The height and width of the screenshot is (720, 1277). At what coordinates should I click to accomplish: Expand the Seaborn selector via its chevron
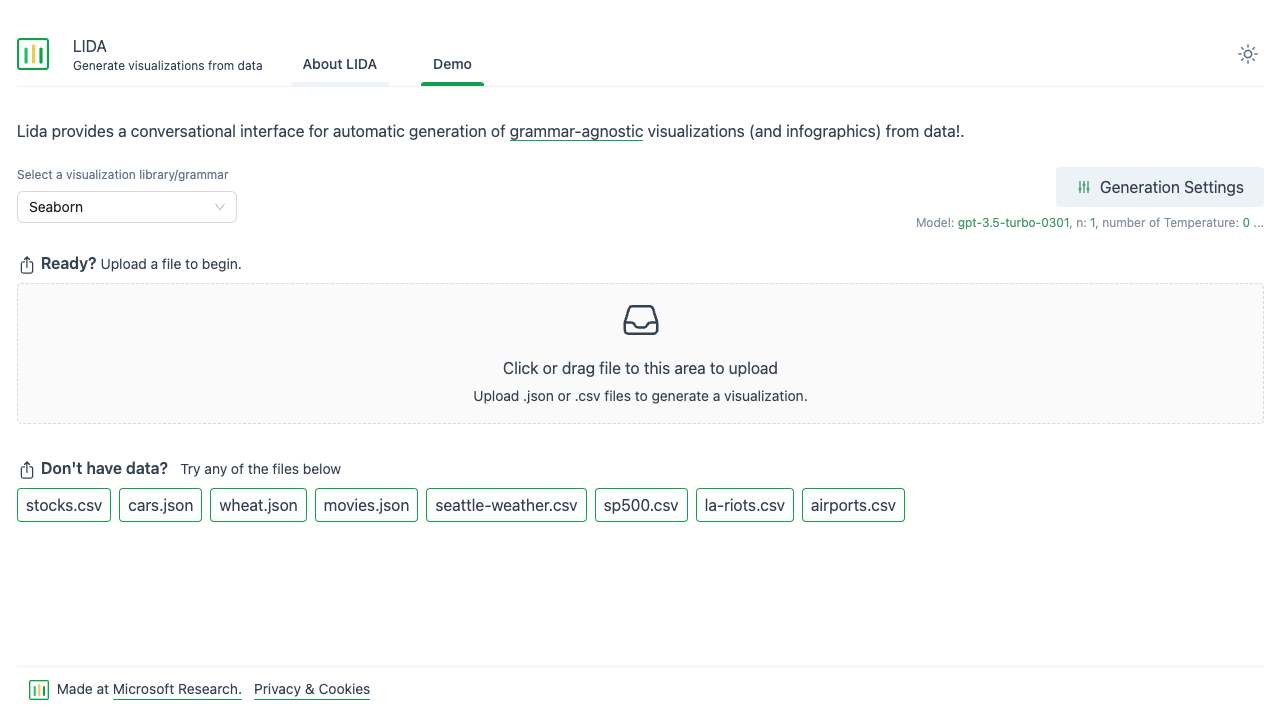219,207
